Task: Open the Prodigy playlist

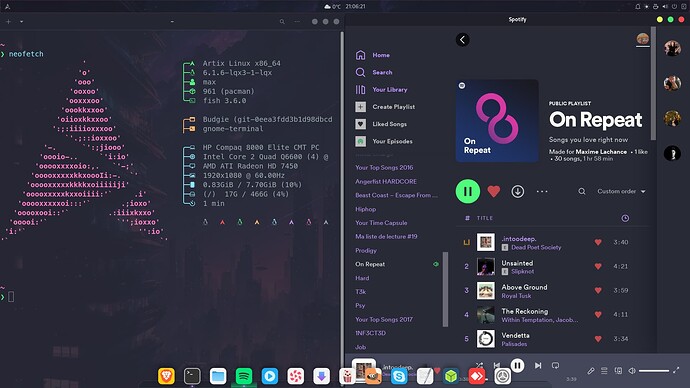Action: click(366, 250)
